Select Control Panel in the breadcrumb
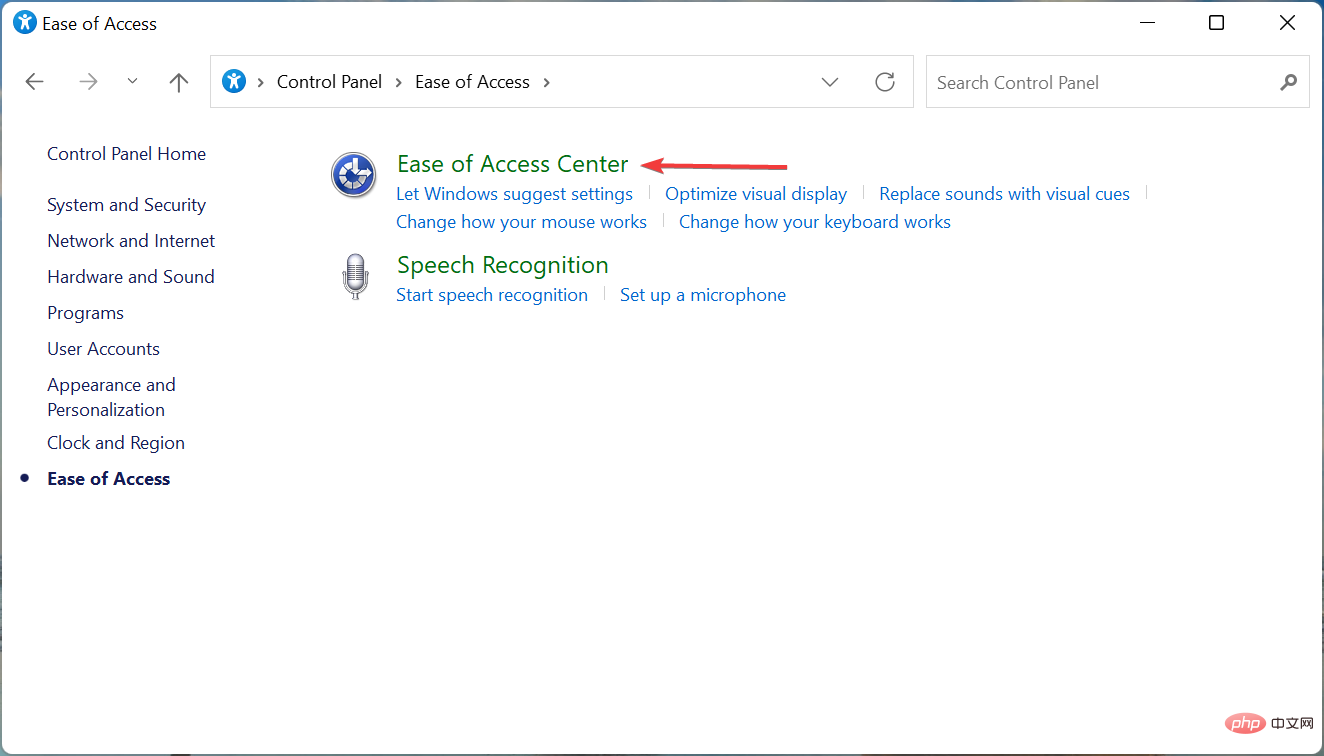1324x756 pixels. (329, 82)
